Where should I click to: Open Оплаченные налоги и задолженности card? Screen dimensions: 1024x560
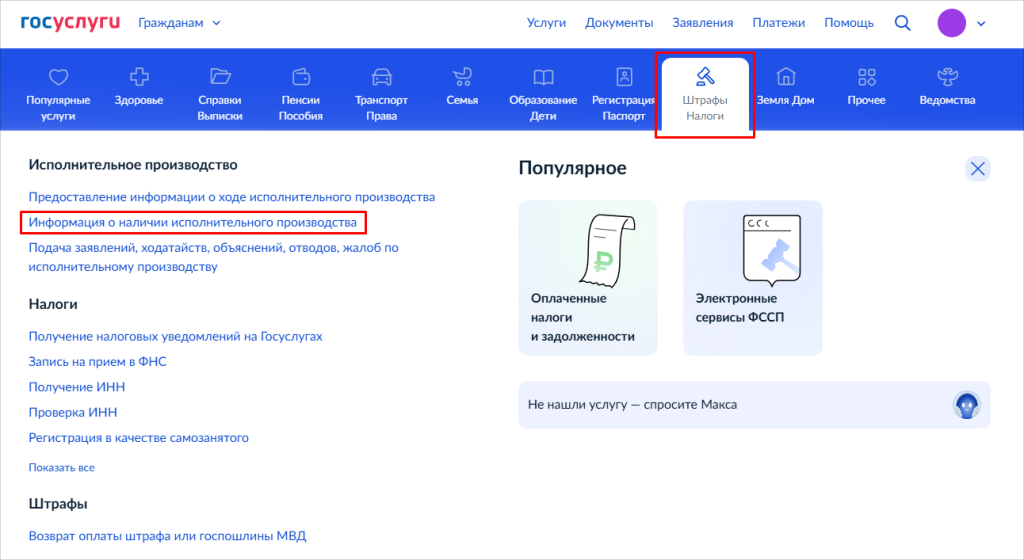[x=588, y=277]
